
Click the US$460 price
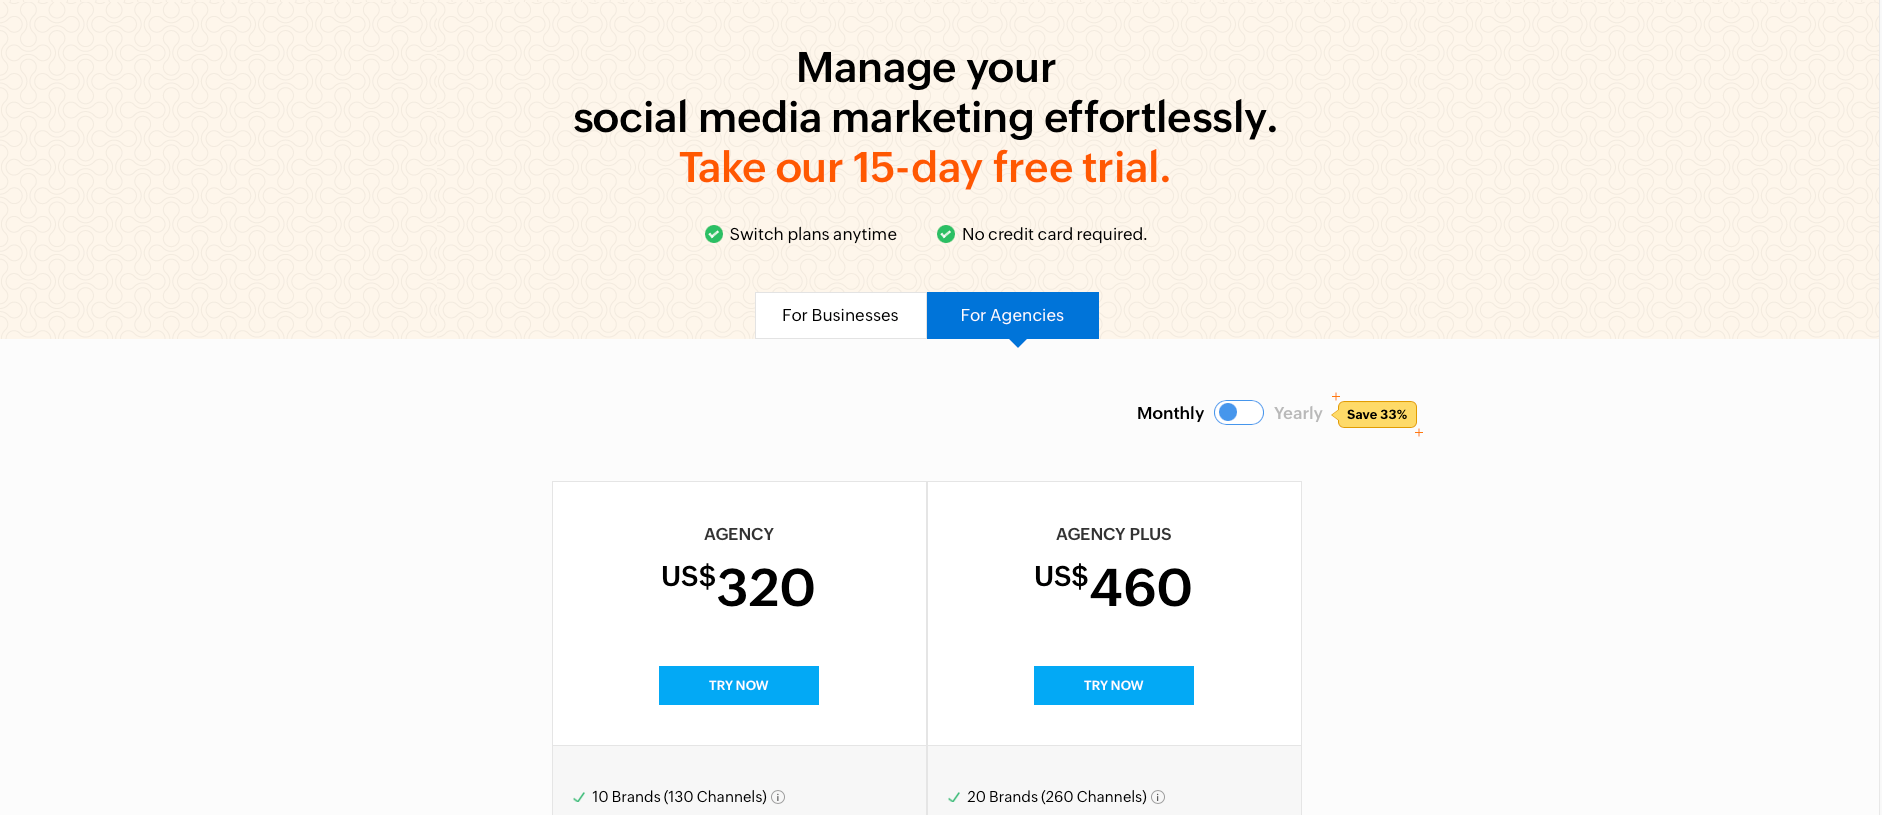(1113, 586)
